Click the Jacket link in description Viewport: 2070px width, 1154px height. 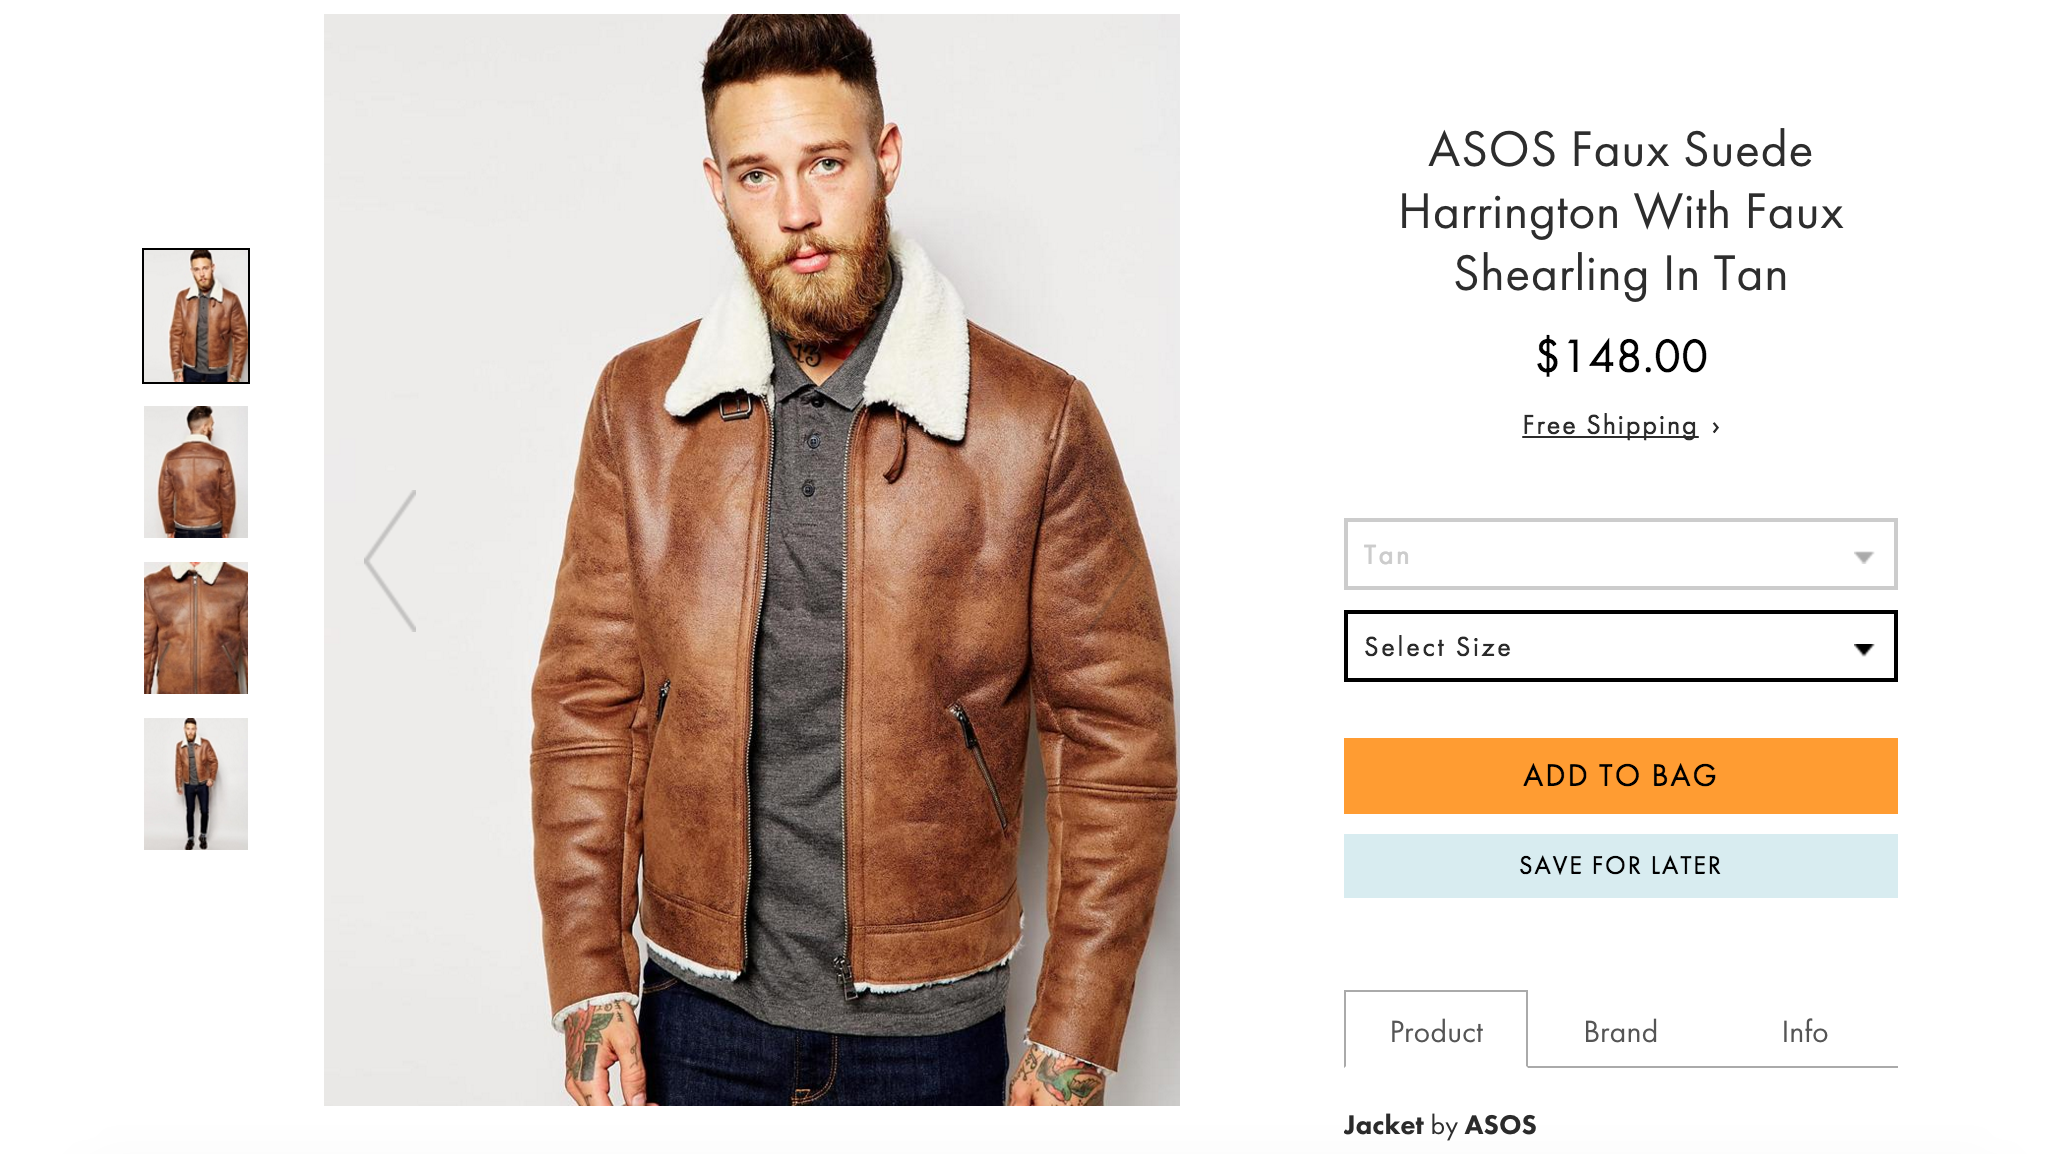(1383, 1125)
